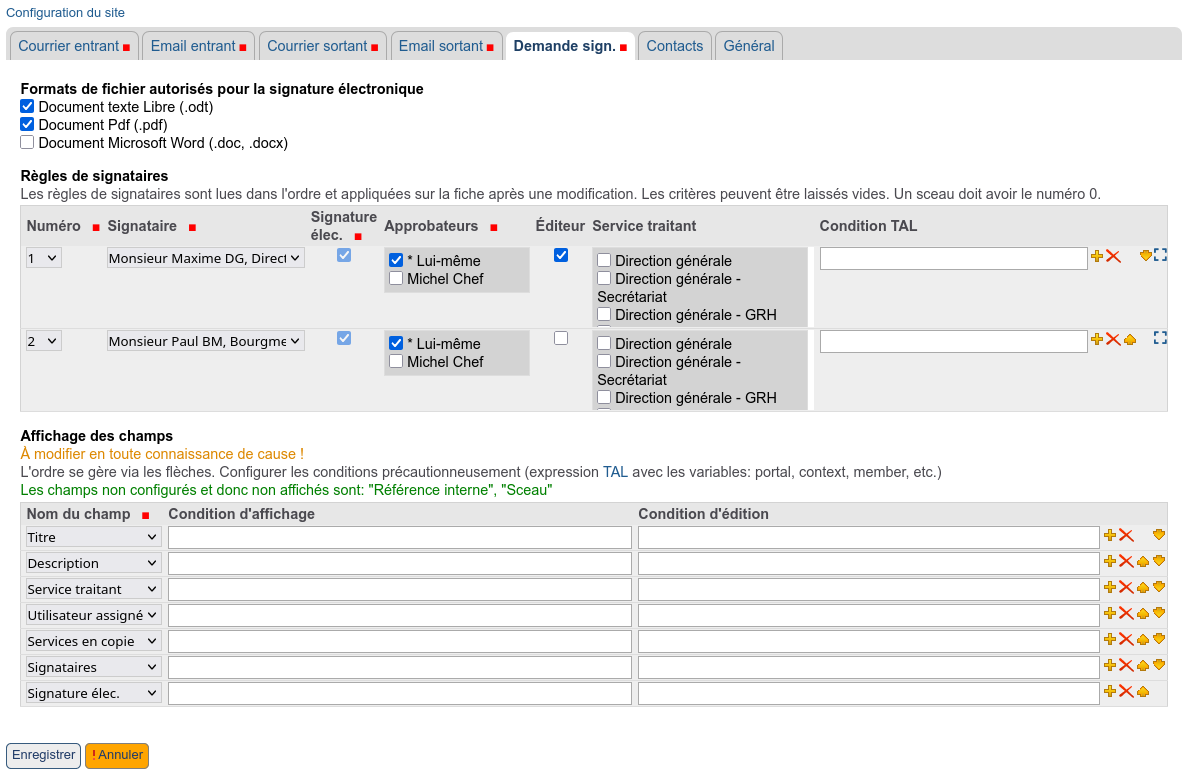Open the Monsieur Paul BM signatory dropdown
1186x773 pixels.
pyautogui.click(x=206, y=341)
